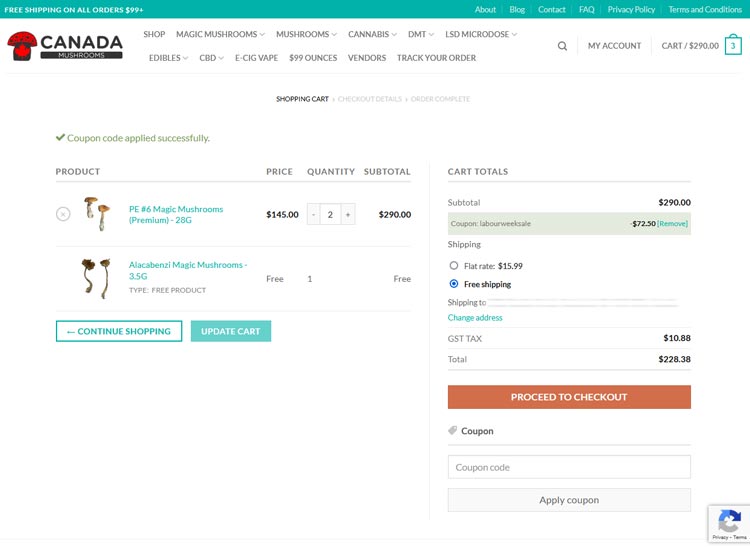The height and width of the screenshot is (549, 750).
Task: Open the LSD Microdose dropdown menu
Action: (481, 34)
